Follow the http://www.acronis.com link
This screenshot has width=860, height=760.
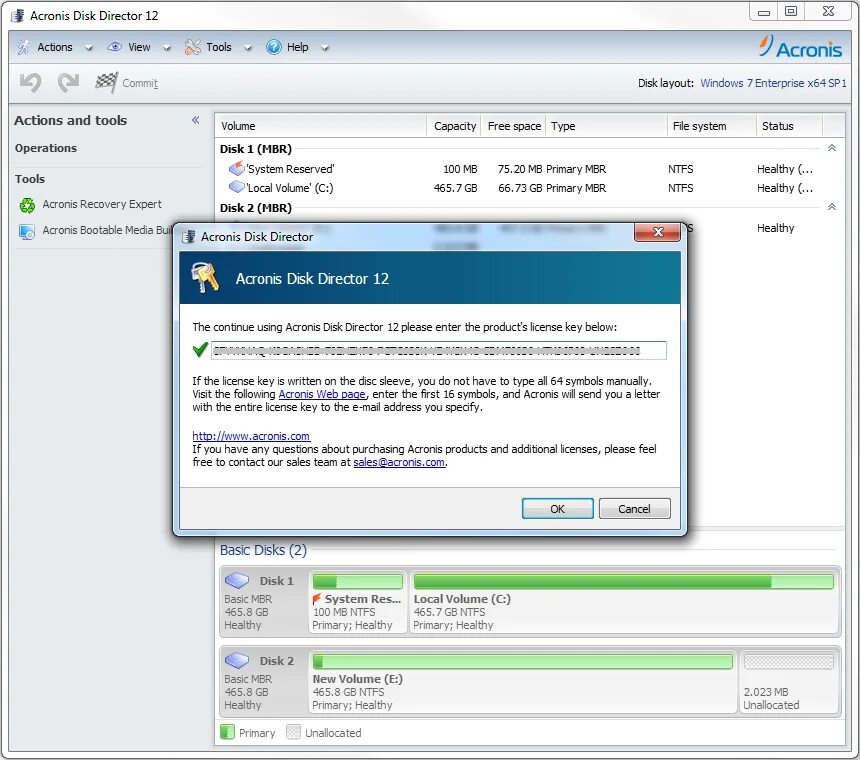coord(251,436)
